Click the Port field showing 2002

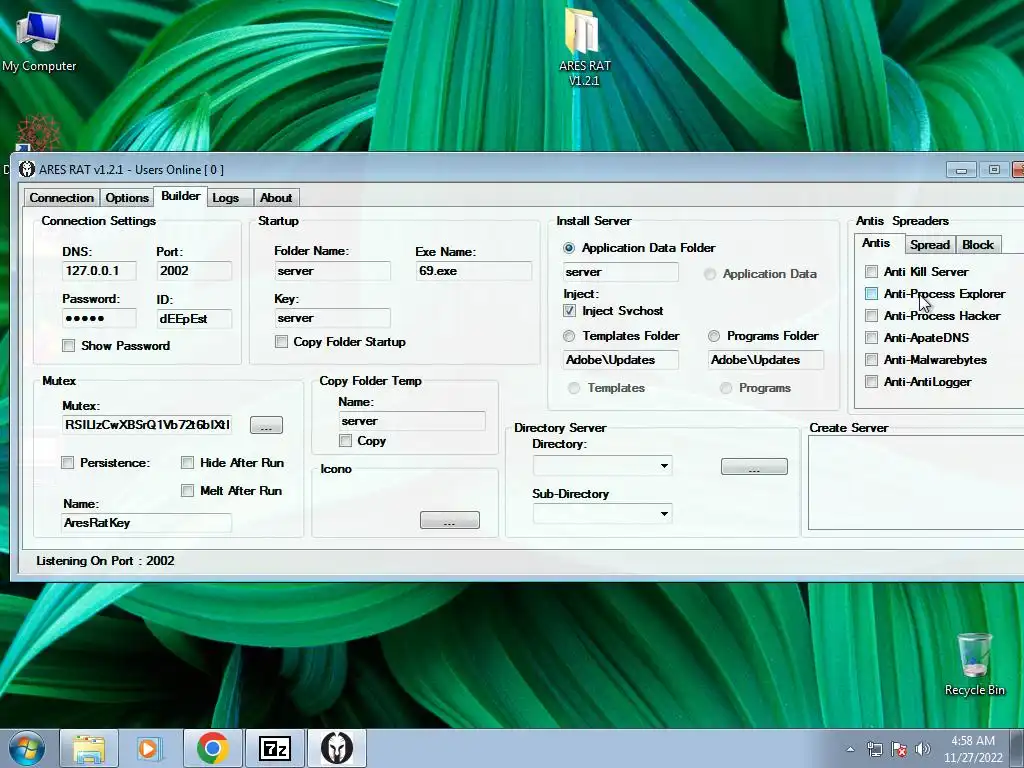point(194,271)
